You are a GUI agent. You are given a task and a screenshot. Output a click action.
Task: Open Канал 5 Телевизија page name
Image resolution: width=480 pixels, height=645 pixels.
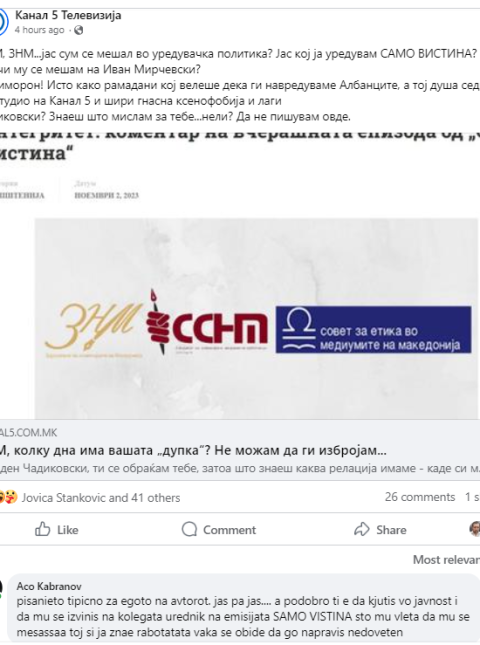68,16
